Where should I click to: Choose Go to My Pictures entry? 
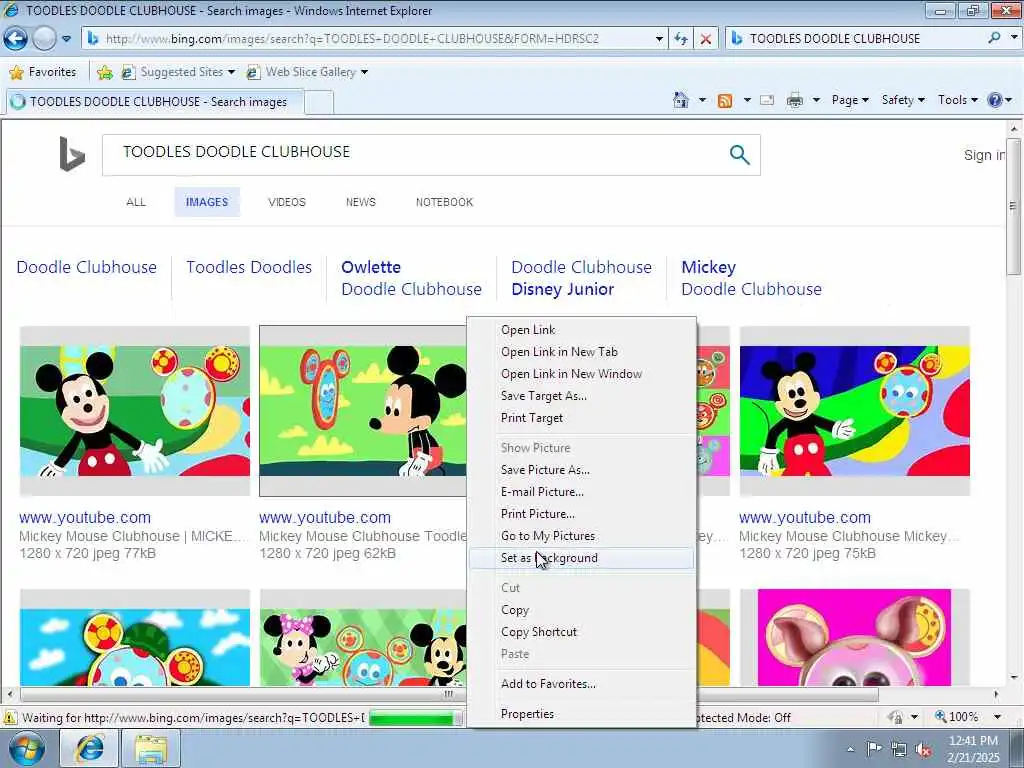click(x=581, y=536)
